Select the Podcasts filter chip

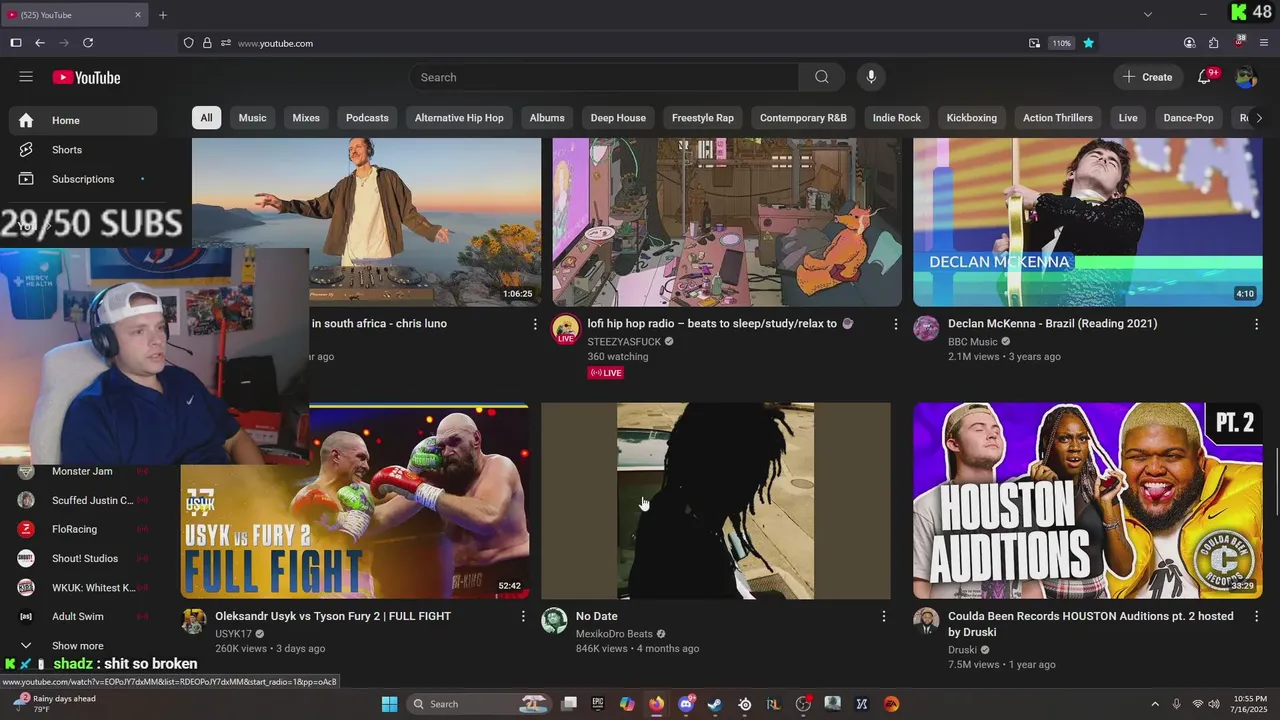click(367, 118)
